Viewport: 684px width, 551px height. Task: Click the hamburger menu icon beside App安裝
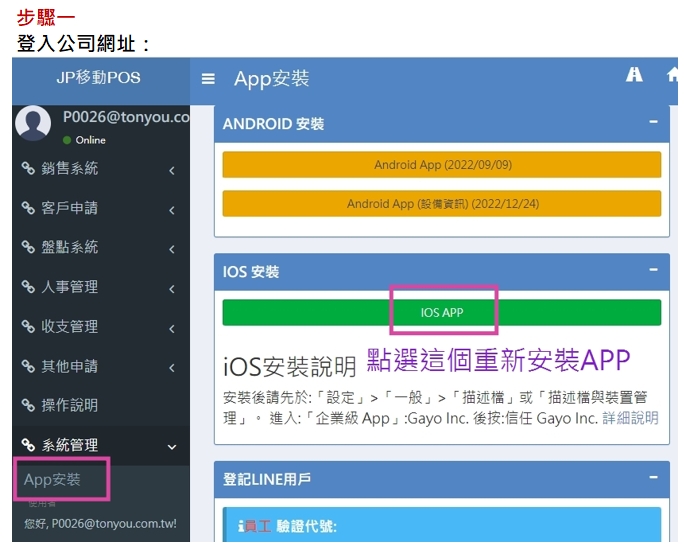tap(208, 79)
